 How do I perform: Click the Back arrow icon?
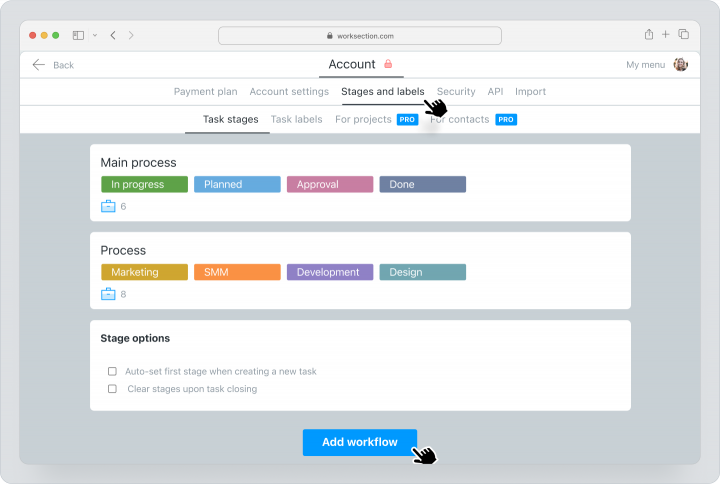(x=39, y=65)
